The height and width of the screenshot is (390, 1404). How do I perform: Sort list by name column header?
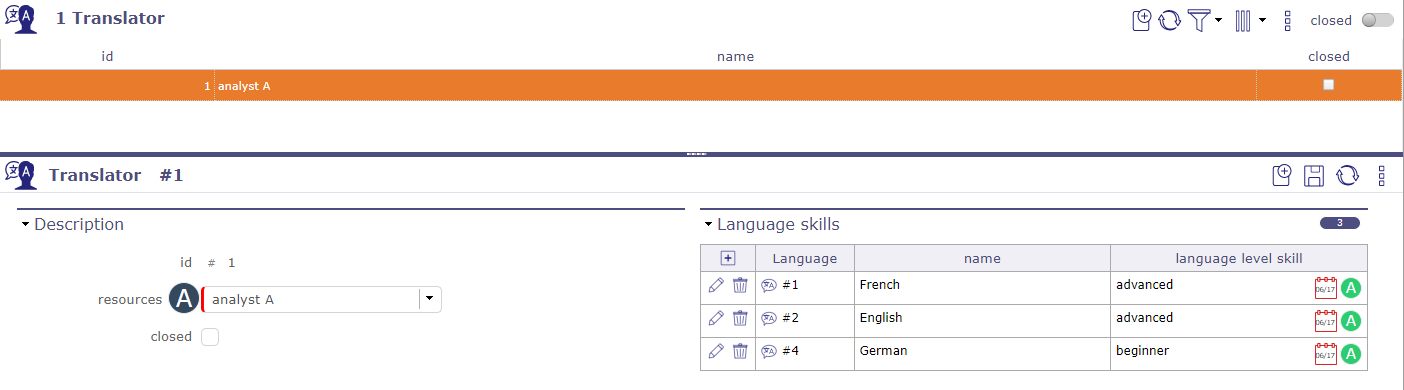[x=735, y=56]
